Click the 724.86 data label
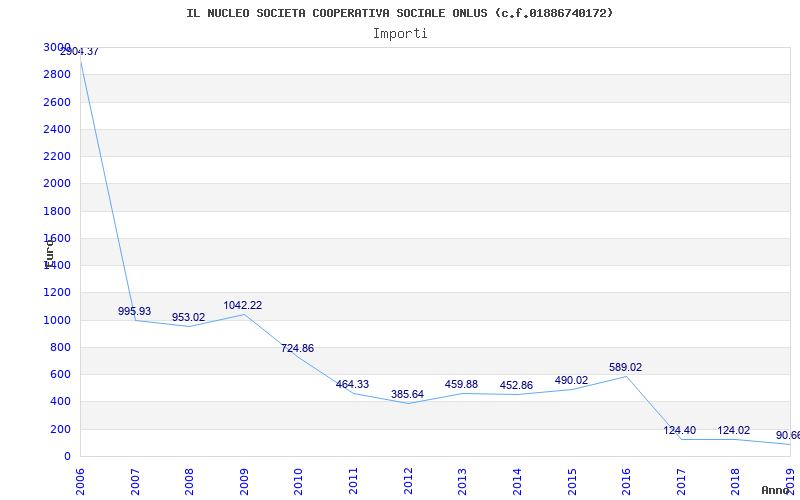Screen dimensions: 800x500 click(297, 349)
